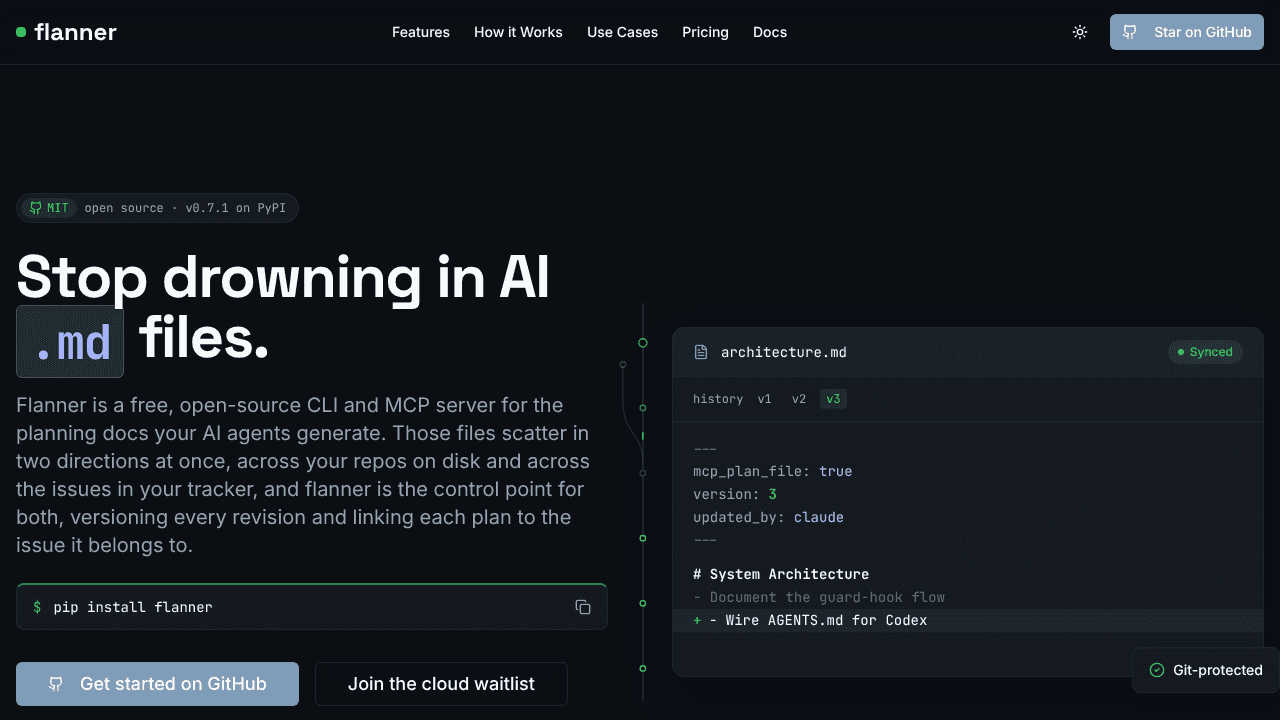Click the 'open source · v0.7.1 on PyPI' text
Image resolution: width=1280 pixels, height=720 pixels.
185,208
